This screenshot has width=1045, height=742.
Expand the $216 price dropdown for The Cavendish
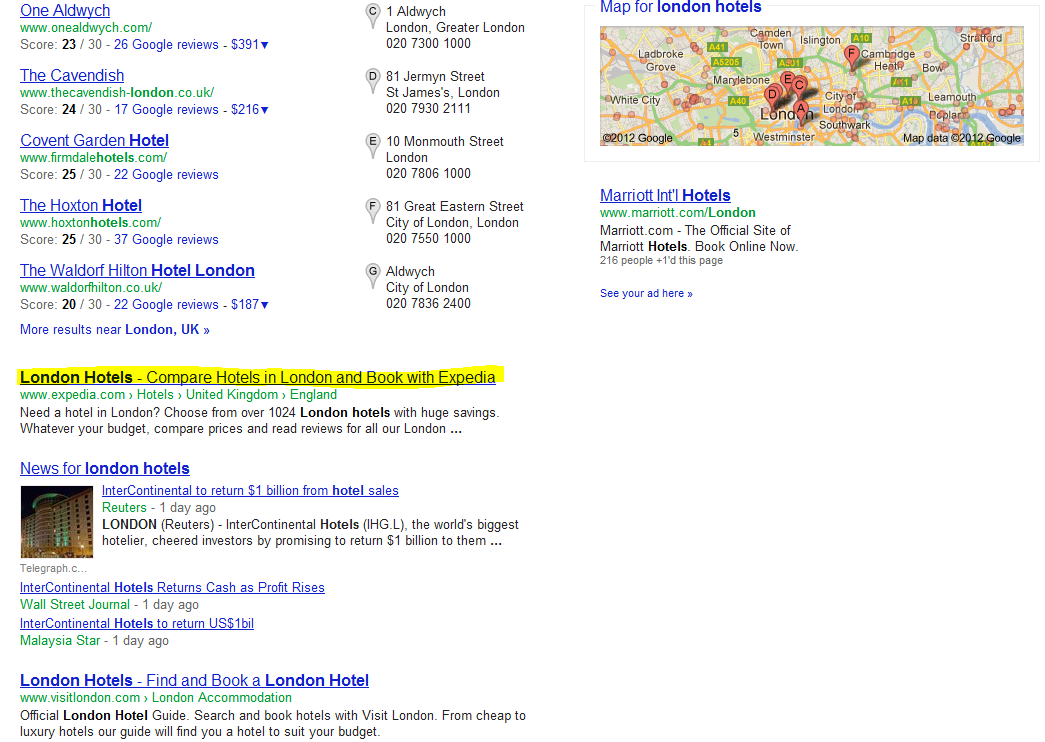pyautogui.click(x=250, y=109)
